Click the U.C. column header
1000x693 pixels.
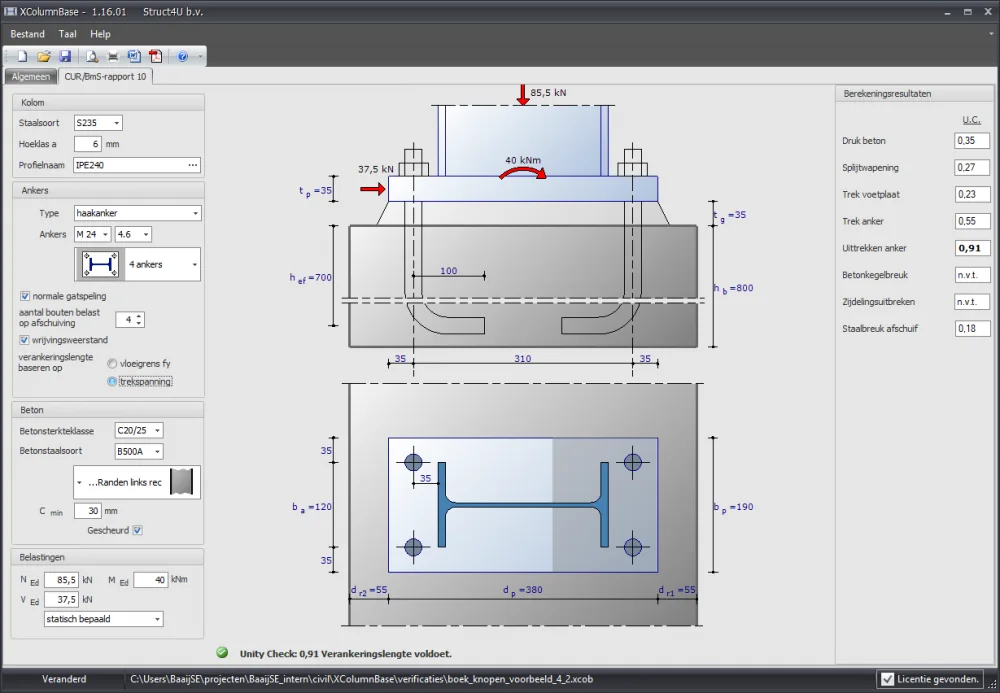(971, 119)
